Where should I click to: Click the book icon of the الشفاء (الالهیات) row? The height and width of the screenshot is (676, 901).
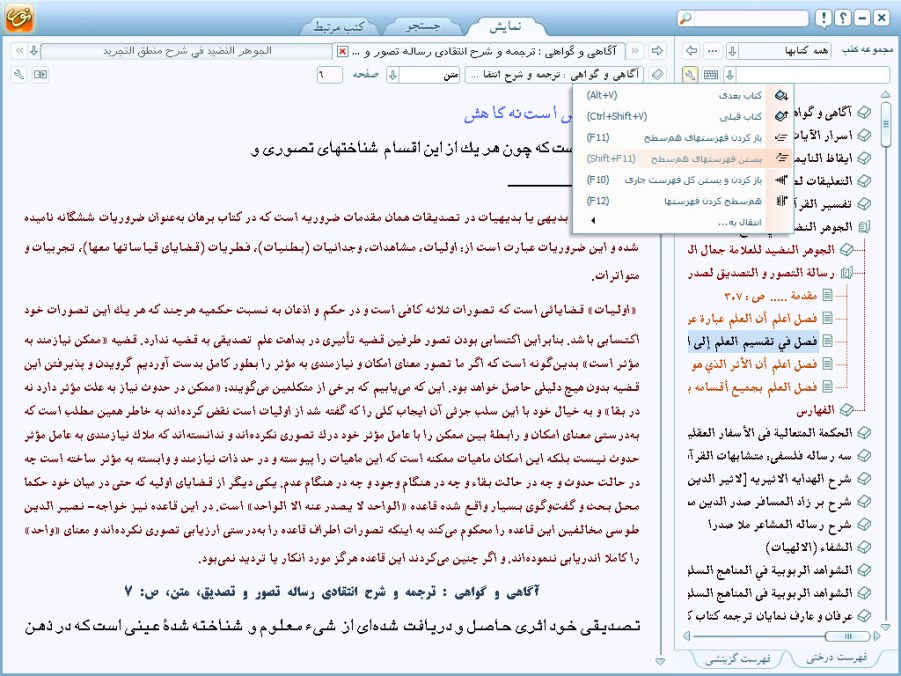[864, 547]
